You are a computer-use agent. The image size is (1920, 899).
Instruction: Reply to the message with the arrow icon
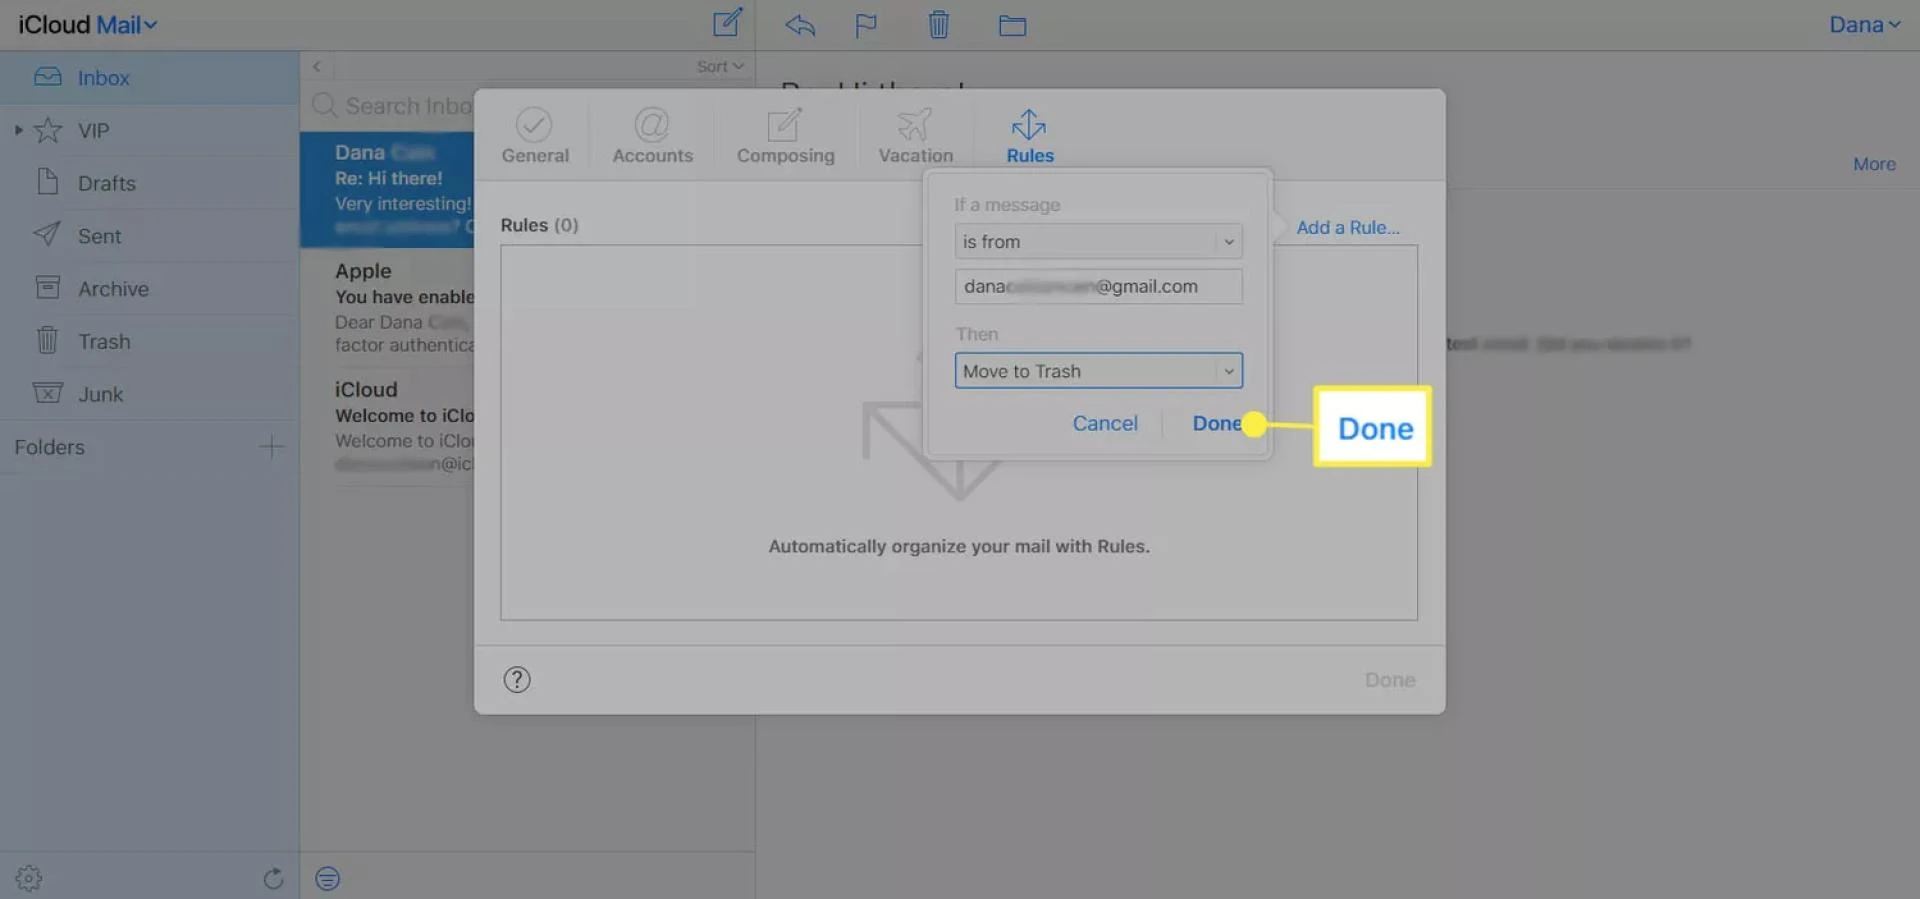[x=800, y=25]
